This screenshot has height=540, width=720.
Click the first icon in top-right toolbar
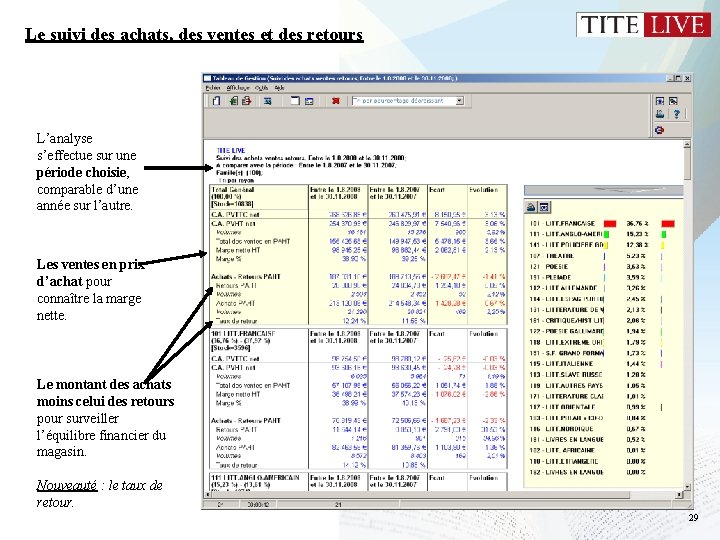pyautogui.click(x=660, y=101)
